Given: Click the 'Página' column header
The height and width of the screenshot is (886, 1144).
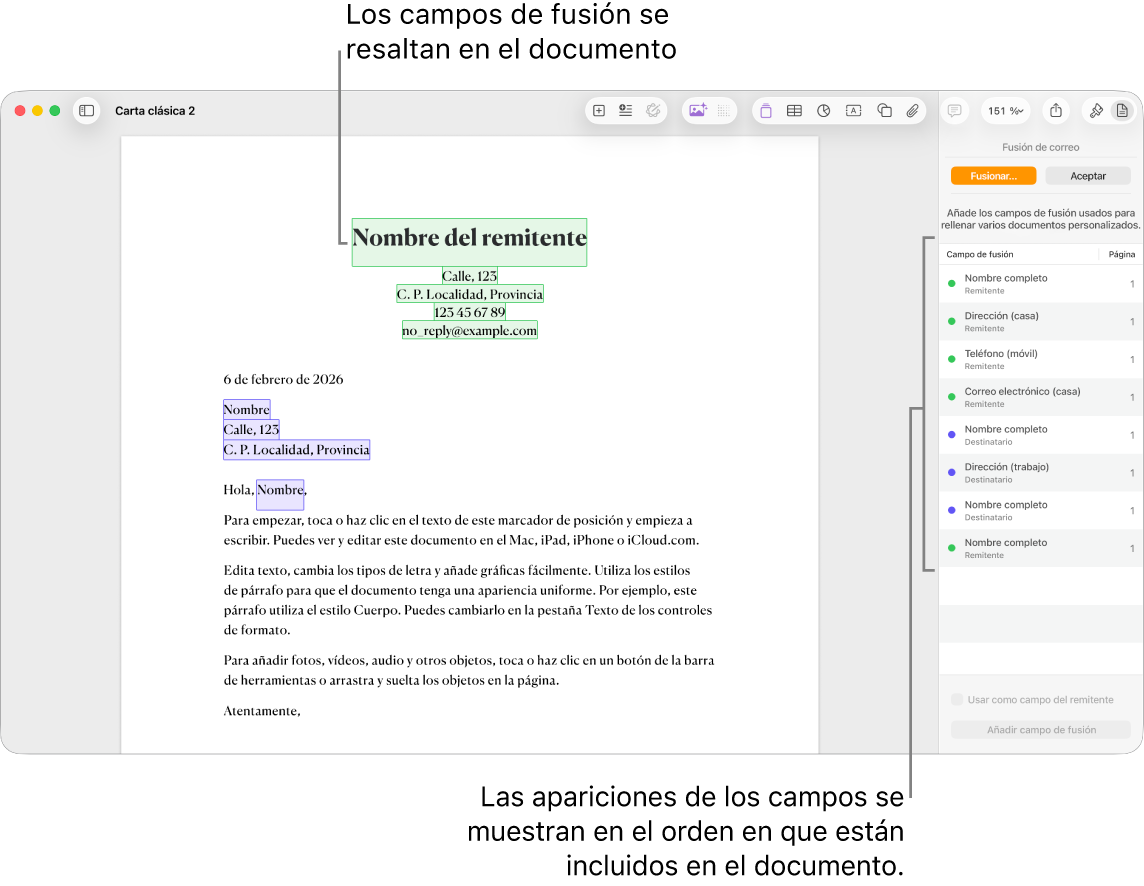Looking at the screenshot, I should click(x=1121, y=254).
